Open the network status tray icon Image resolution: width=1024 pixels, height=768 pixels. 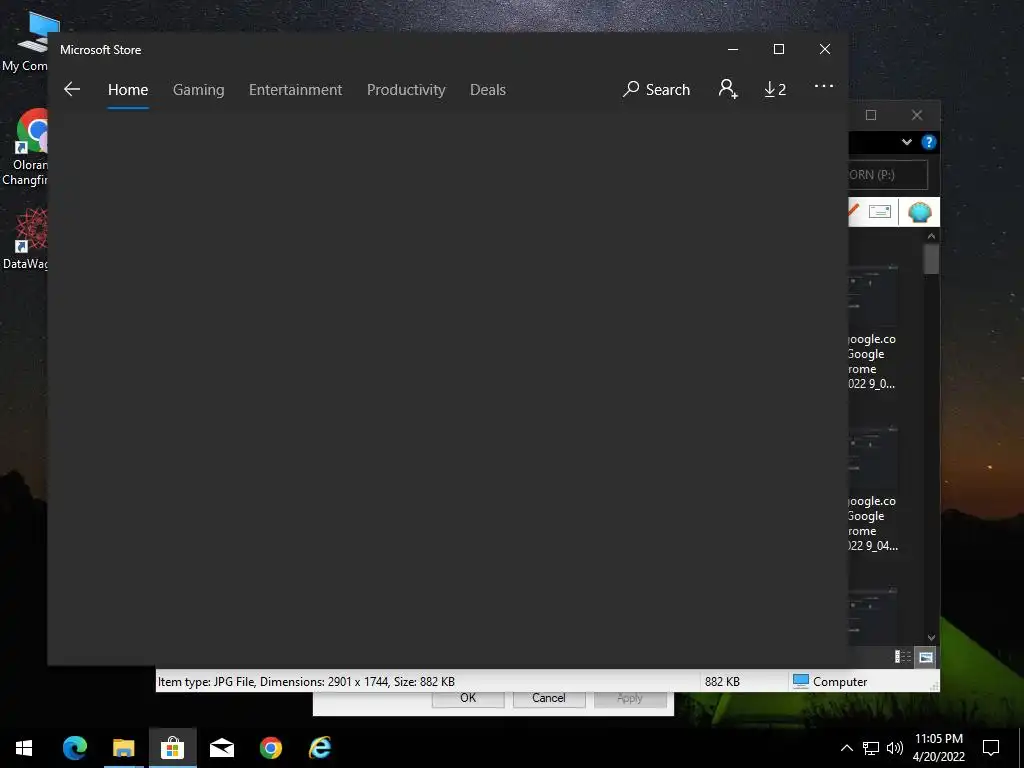871,748
